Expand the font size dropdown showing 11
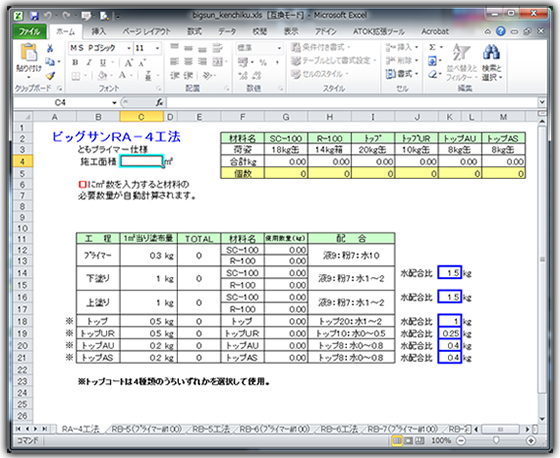Viewport: 560px width, 458px height. 147,48
